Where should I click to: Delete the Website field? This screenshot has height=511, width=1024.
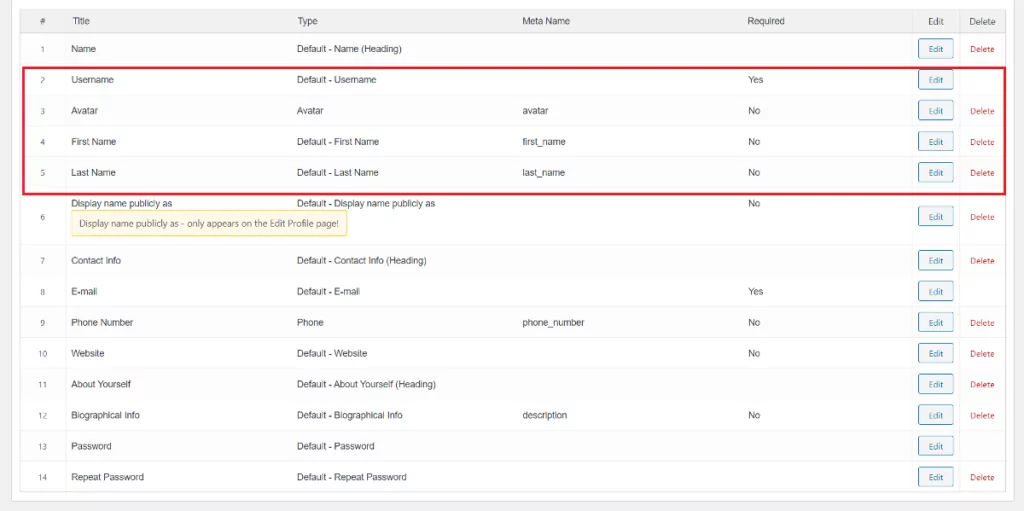pyautogui.click(x=982, y=354)
